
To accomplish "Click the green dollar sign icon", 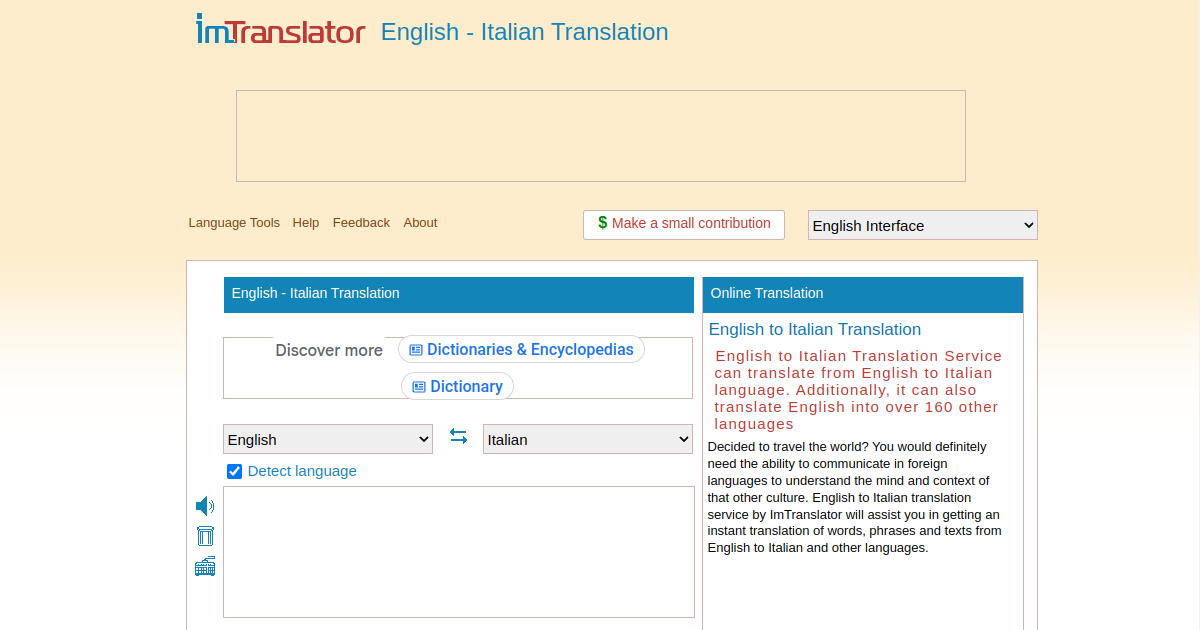I will tap(602, 223).
